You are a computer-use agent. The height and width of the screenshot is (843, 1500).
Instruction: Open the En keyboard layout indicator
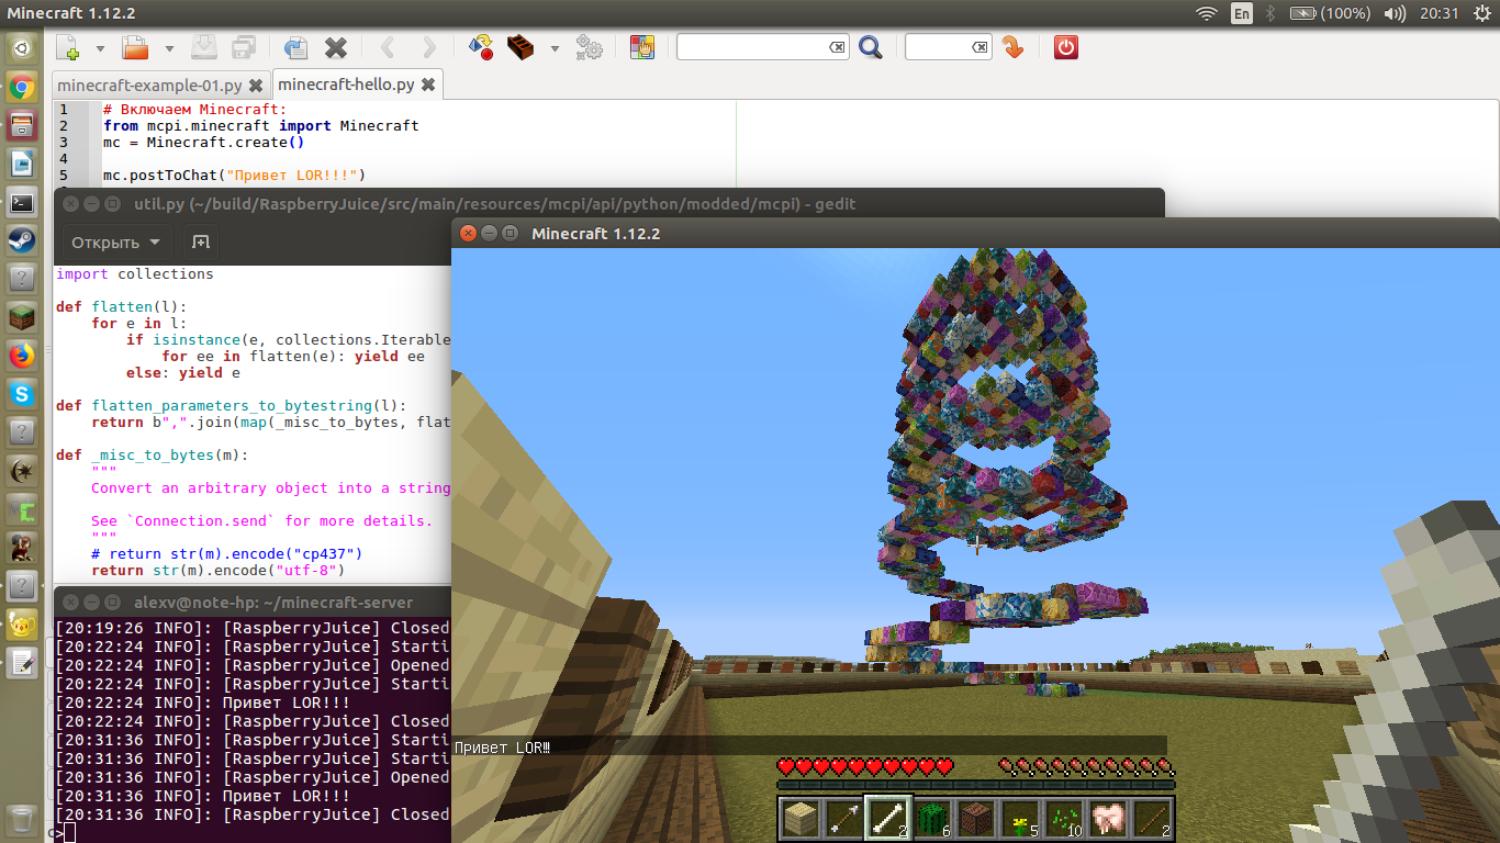1241,13
